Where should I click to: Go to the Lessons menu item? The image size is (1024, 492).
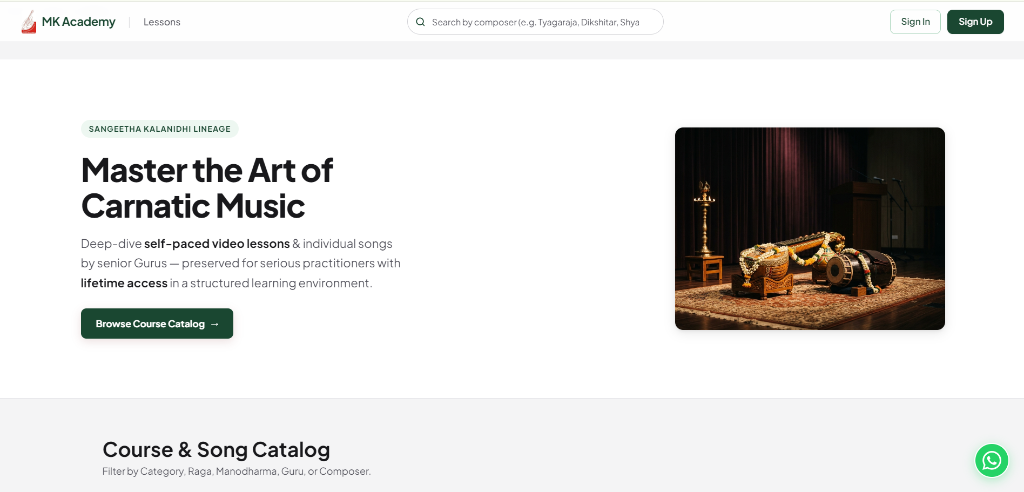162,22
